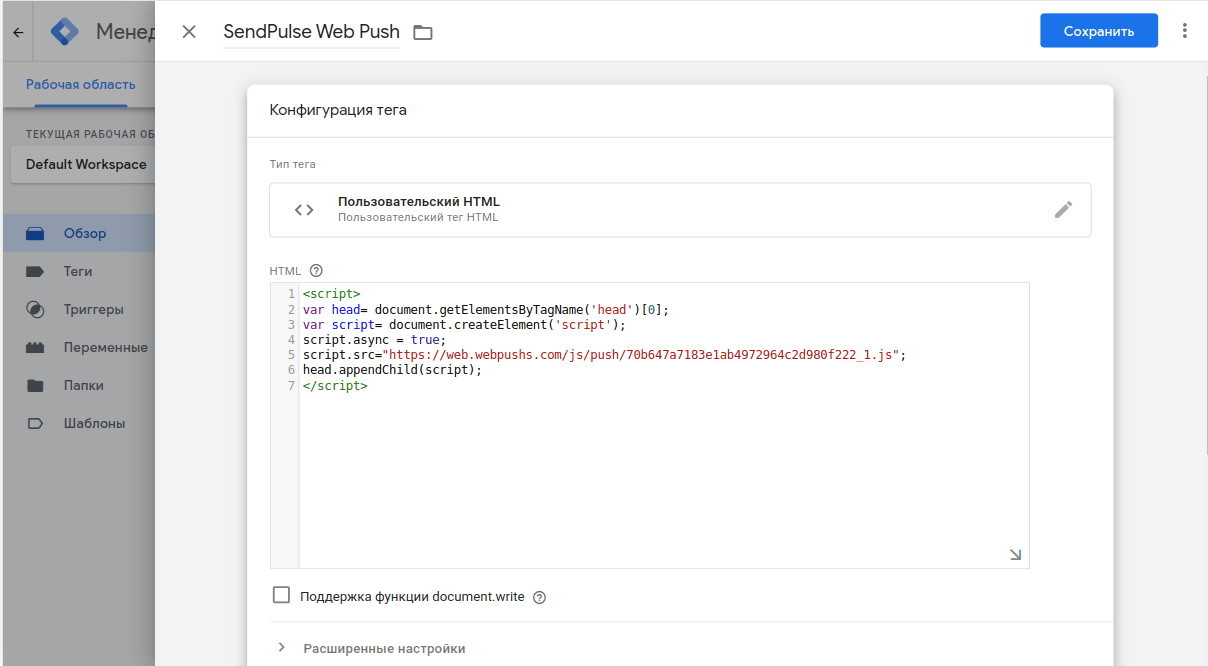The height and width of the screenshot is (666, 1208).
Task: Click the SendPulse Web Push tag name field
Action: (311, 32)
